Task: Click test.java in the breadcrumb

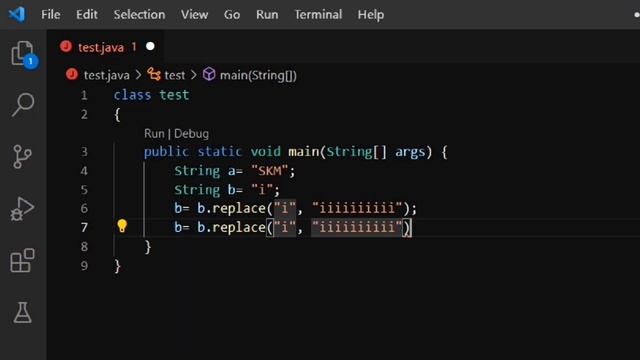Action: point(106,76)
